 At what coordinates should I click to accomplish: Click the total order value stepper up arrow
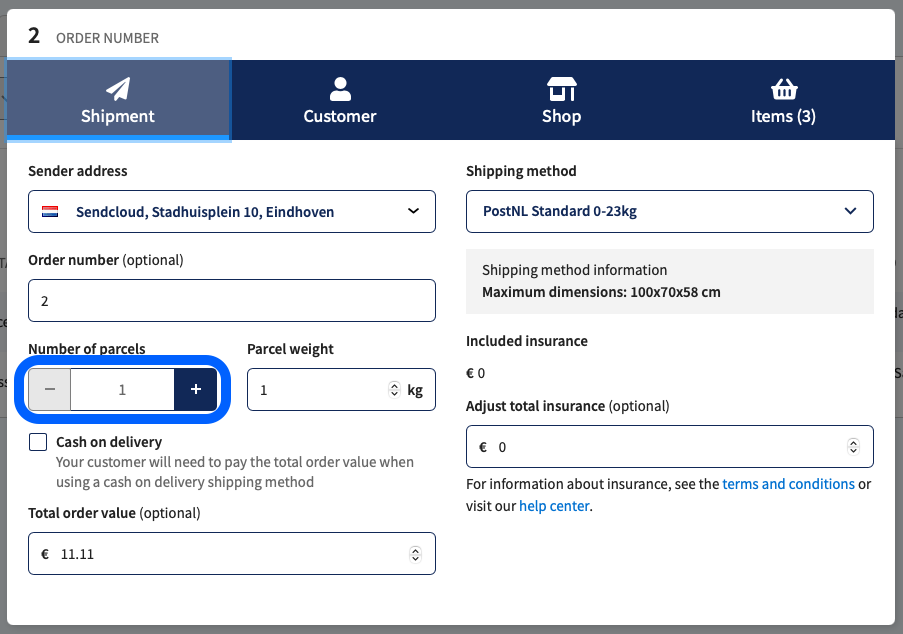point(415,548)
